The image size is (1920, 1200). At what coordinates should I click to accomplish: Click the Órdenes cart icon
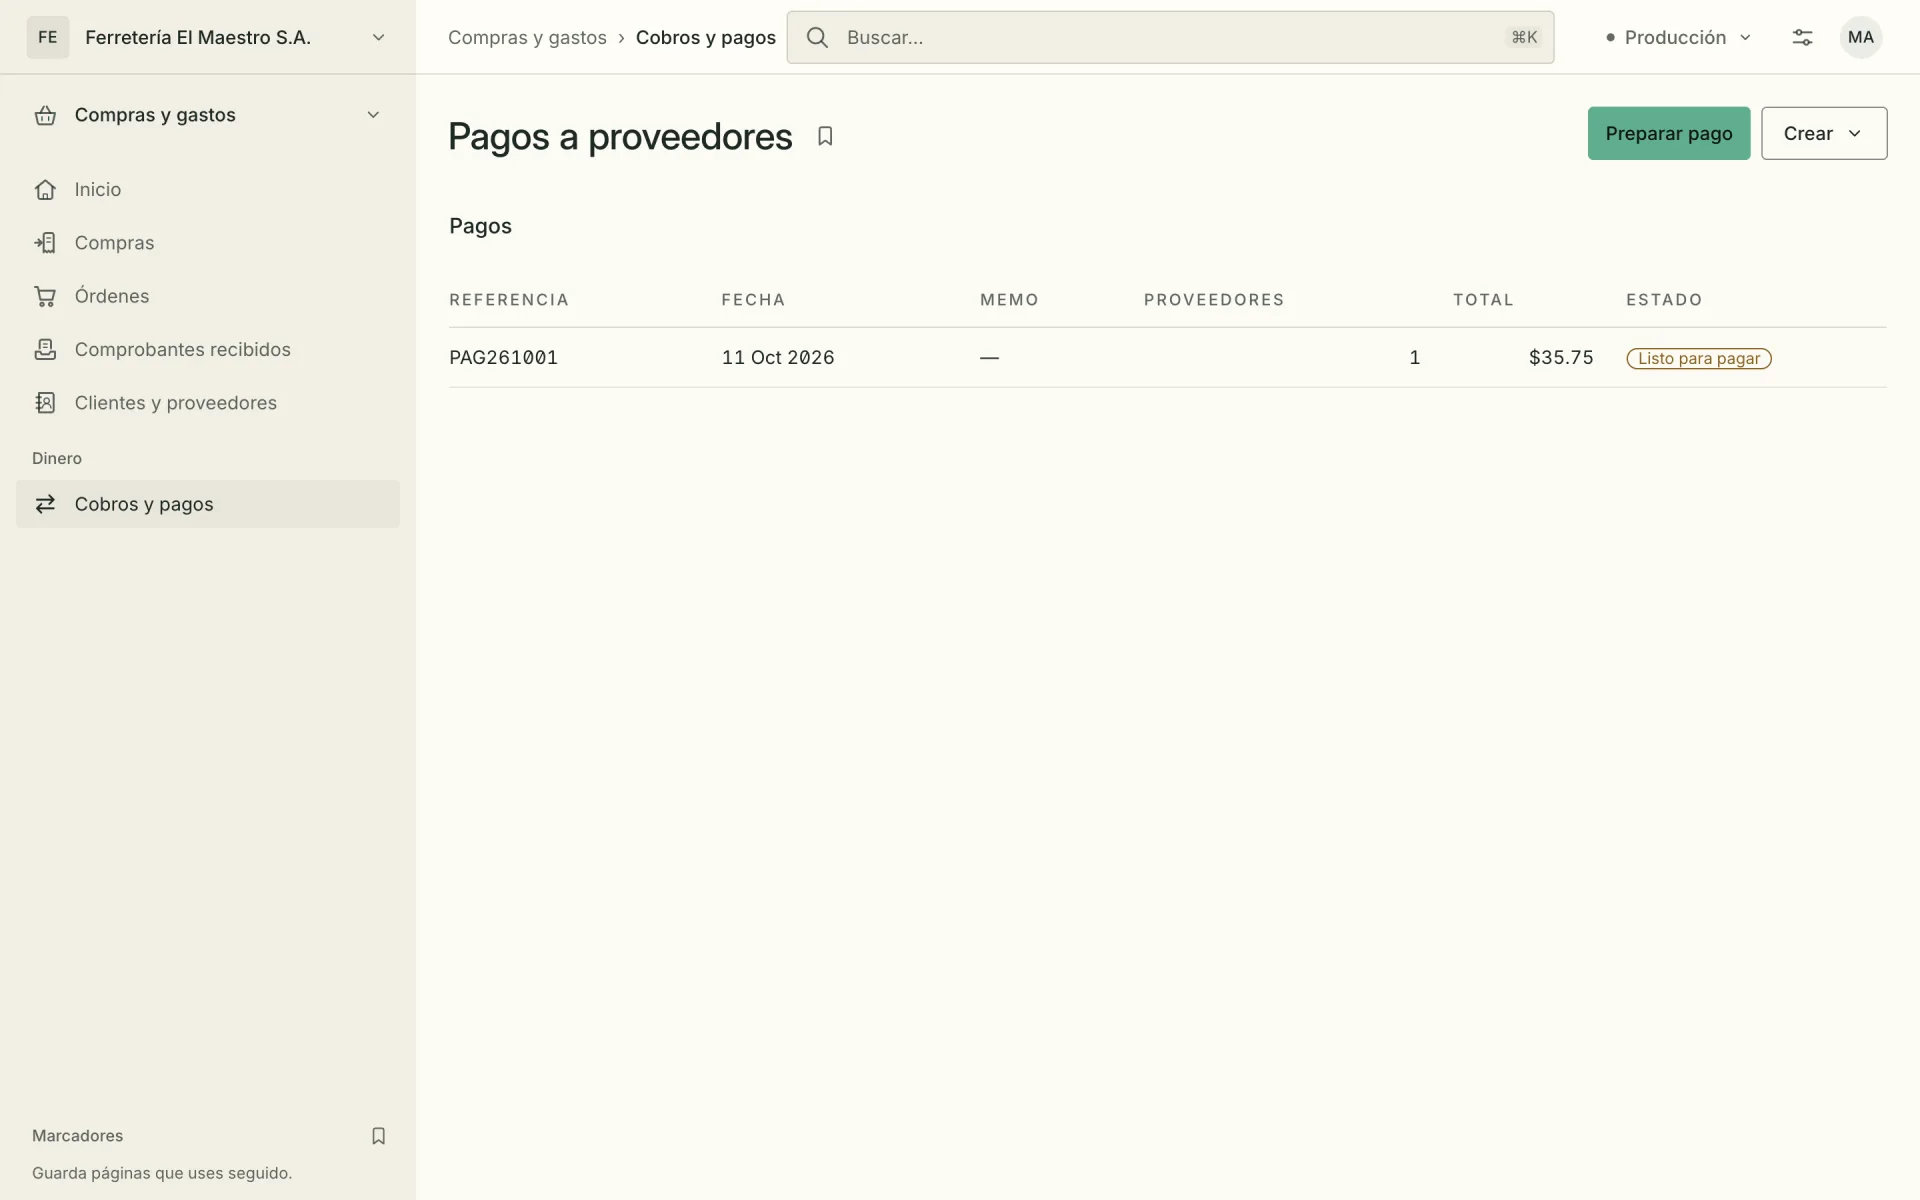45,296
